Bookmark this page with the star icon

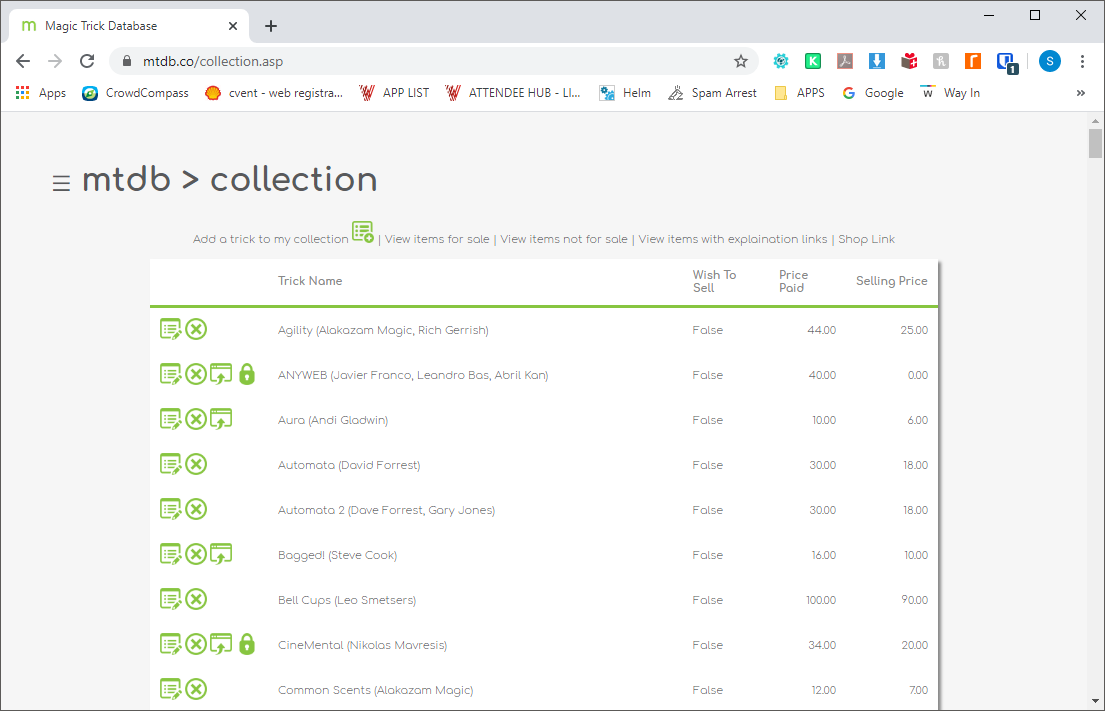pos(741,61)
